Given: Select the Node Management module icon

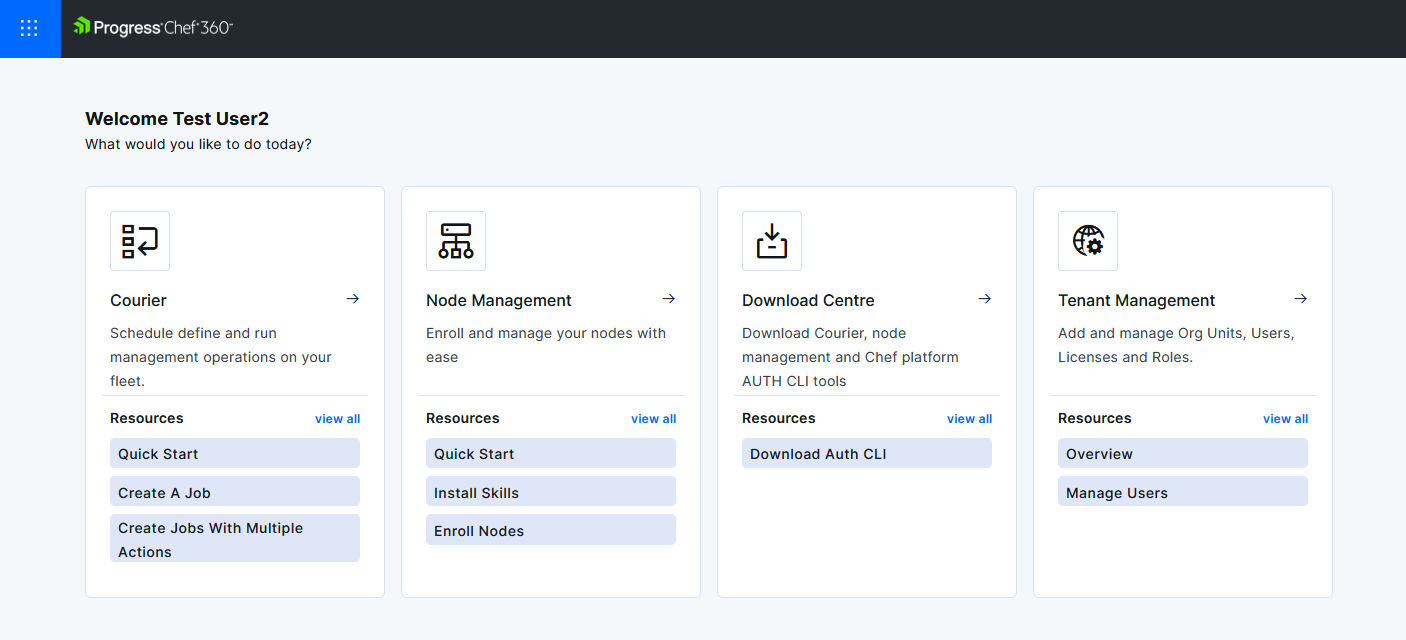Looking at the screenshot, I should 455,240.
